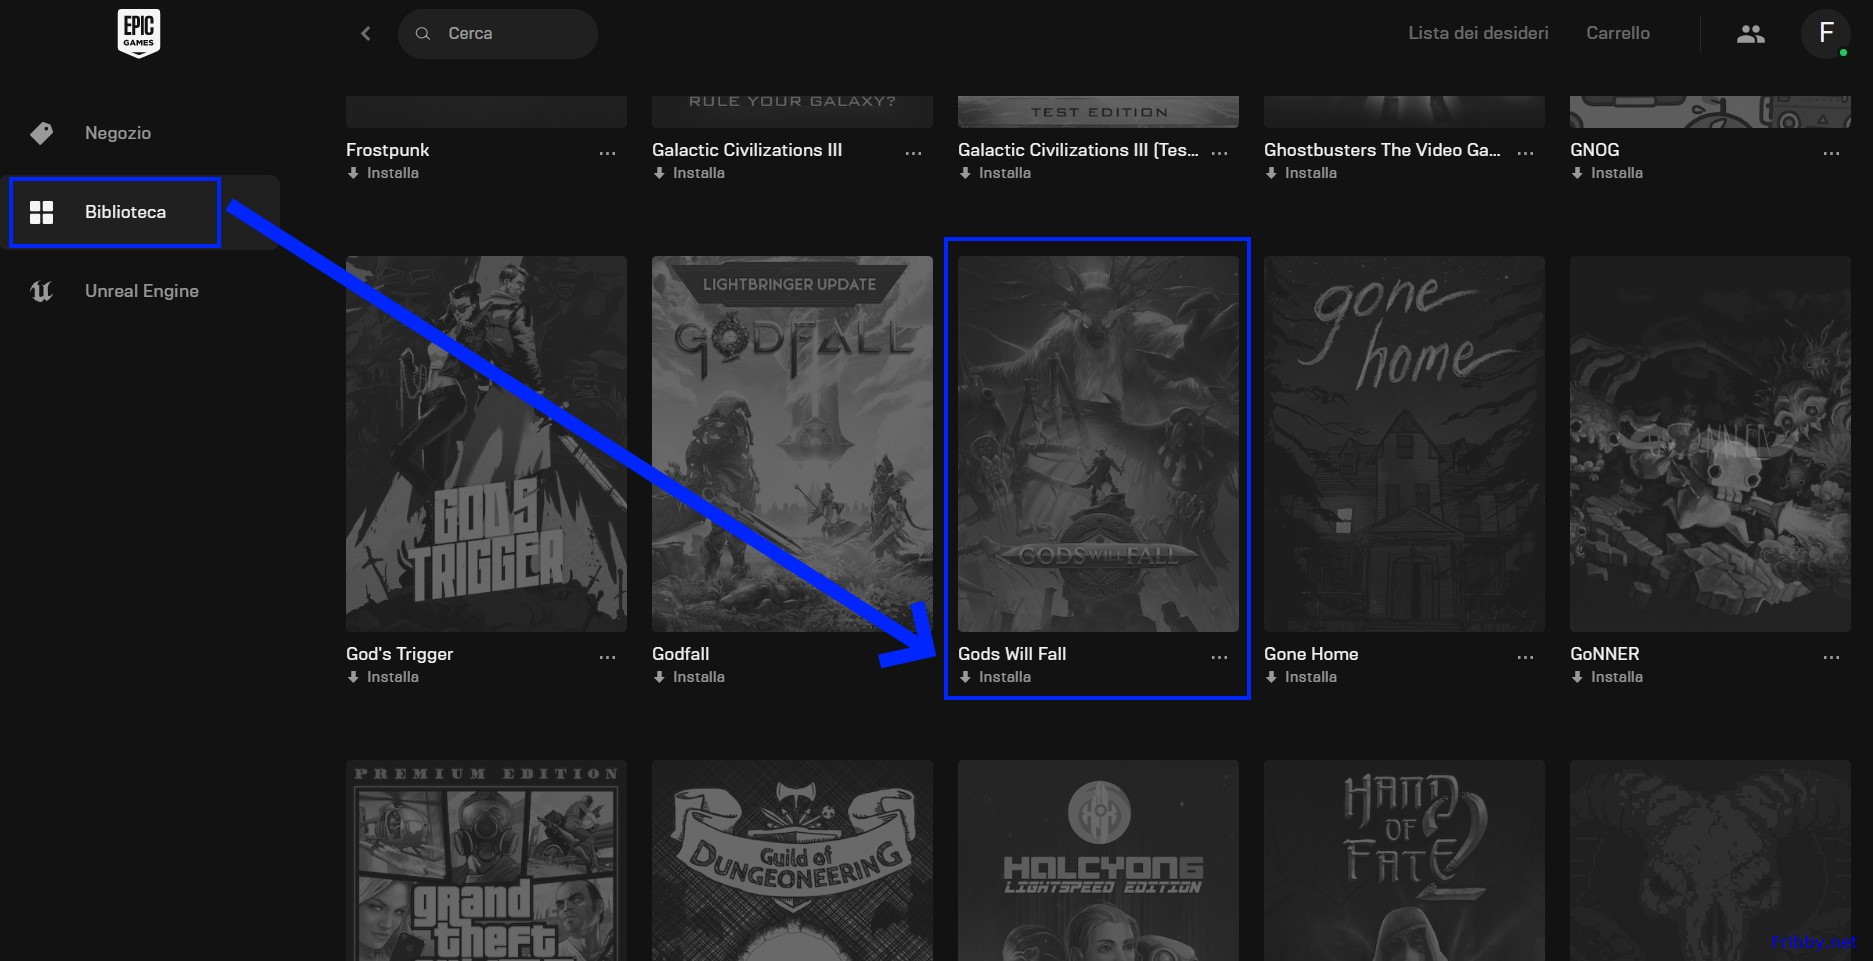Image resolution: width=1873 pixels, height=961 pixels.
Task: Focus the Cerca search field
Action: pos(498,34)
